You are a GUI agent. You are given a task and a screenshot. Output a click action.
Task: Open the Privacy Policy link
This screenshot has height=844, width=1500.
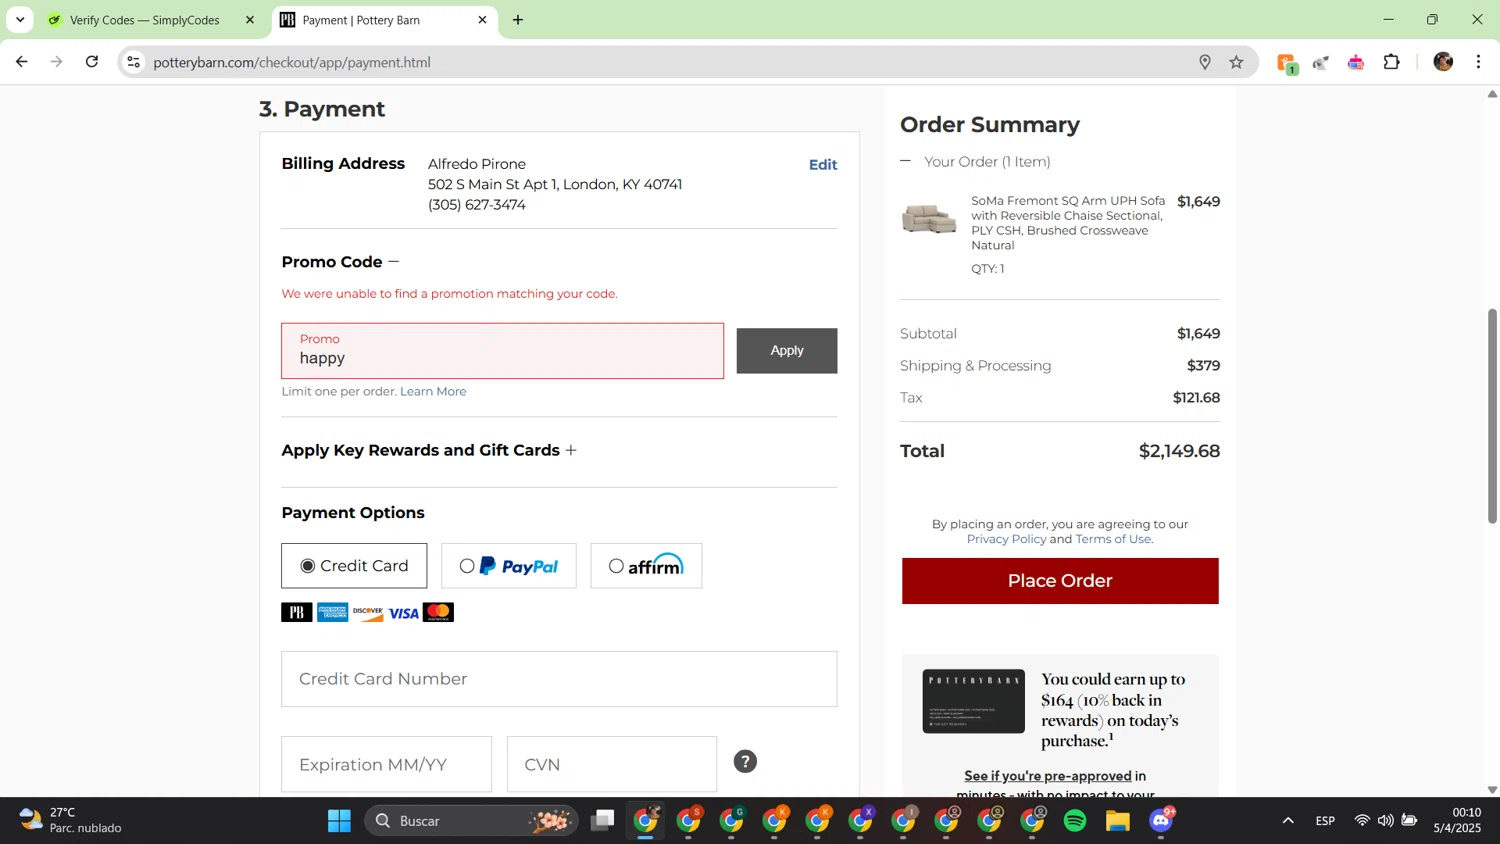(x=1006, y=539)
